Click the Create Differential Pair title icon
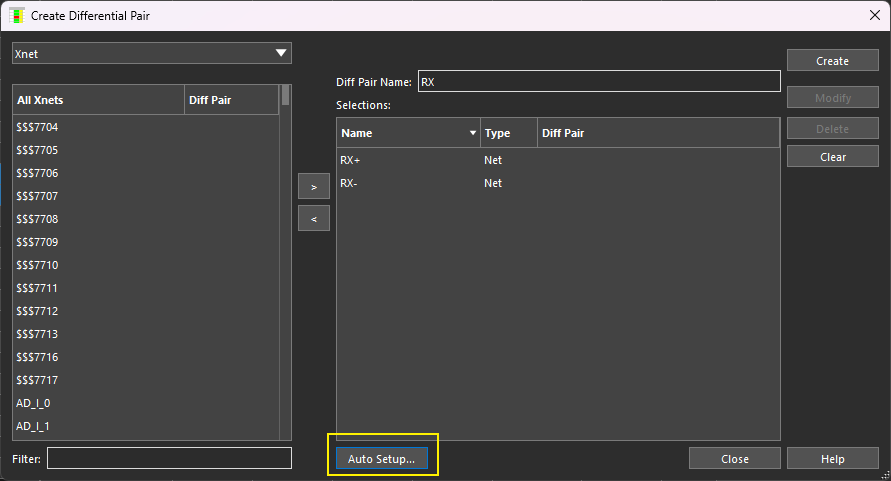The height and width of the screenshot is (481, 891). pyautogui.click(x=16, y=16)
